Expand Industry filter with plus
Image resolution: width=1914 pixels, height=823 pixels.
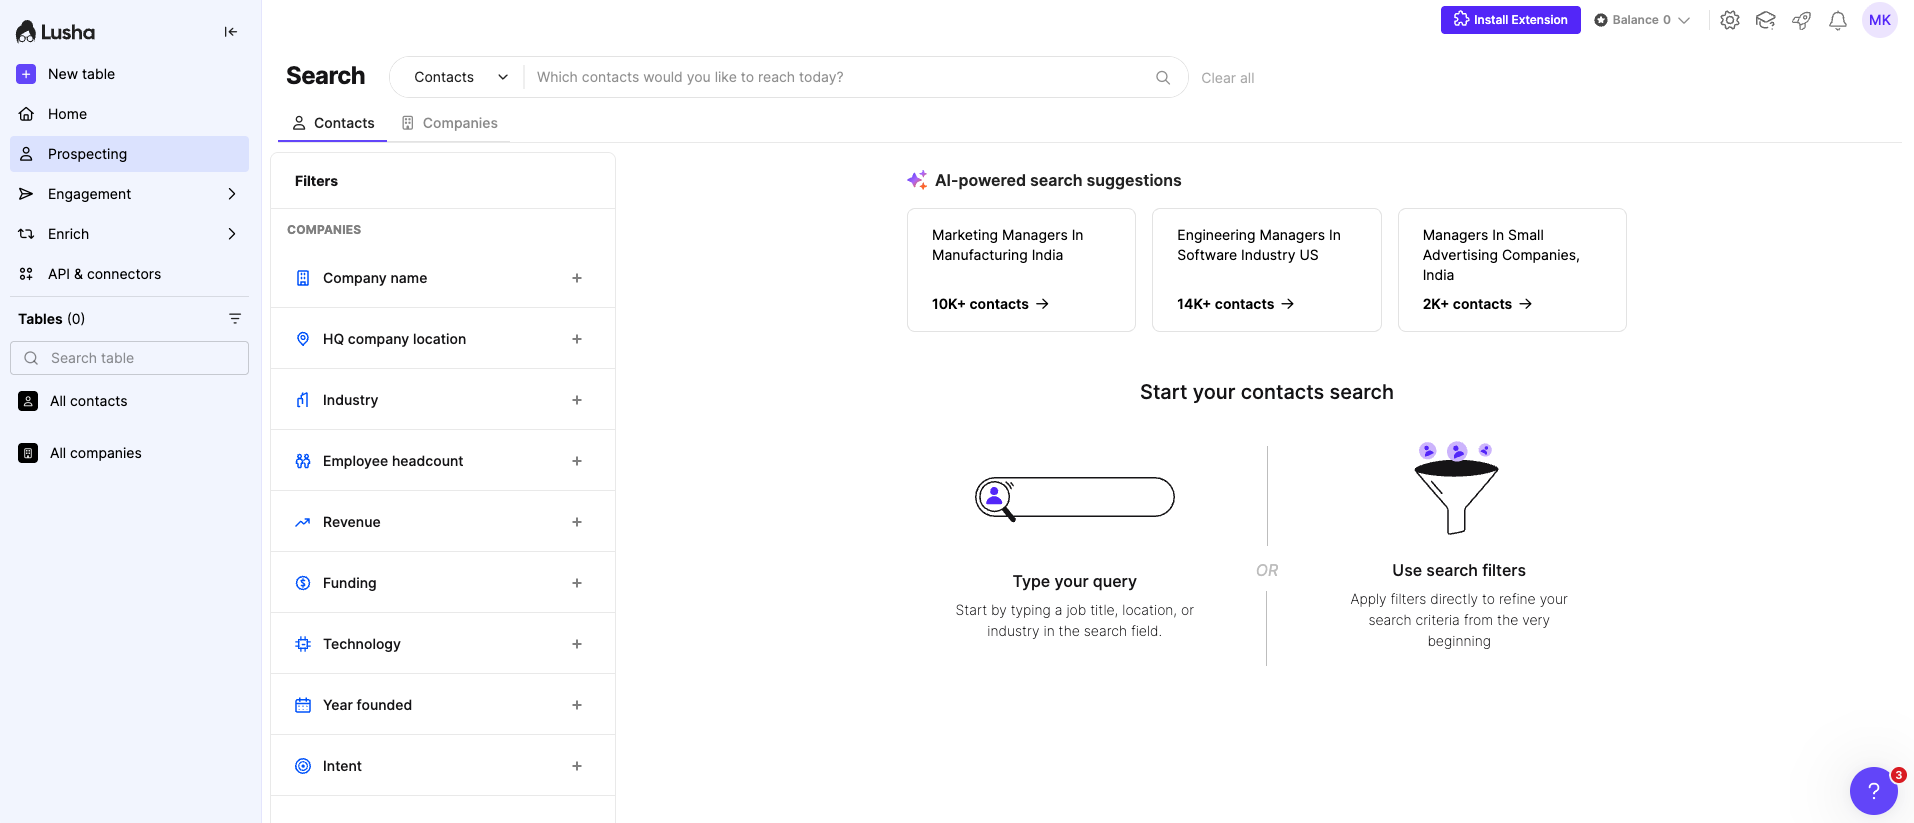point(577,400)
